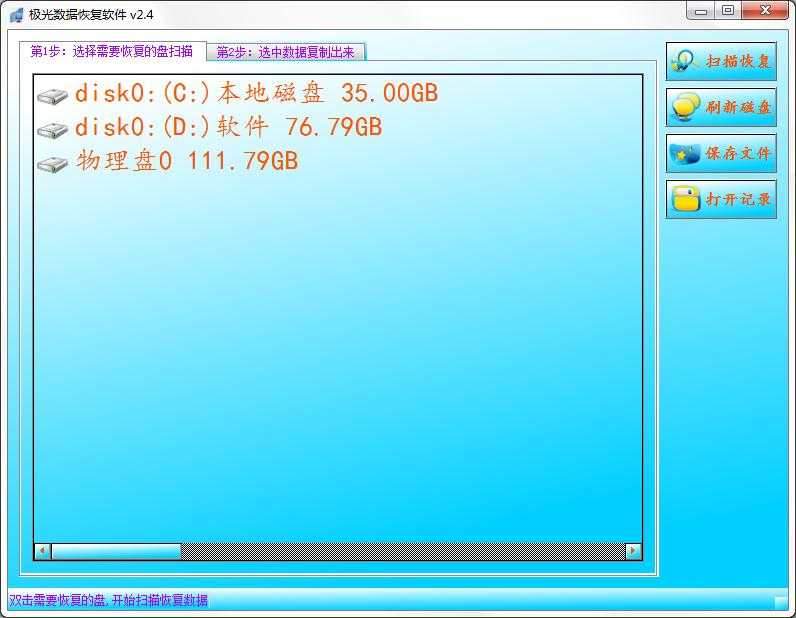Click the horizontal scrollbar right arrow
Image resolution: width=796 pixels, height=618 pixels.
[x=632, y=551]
